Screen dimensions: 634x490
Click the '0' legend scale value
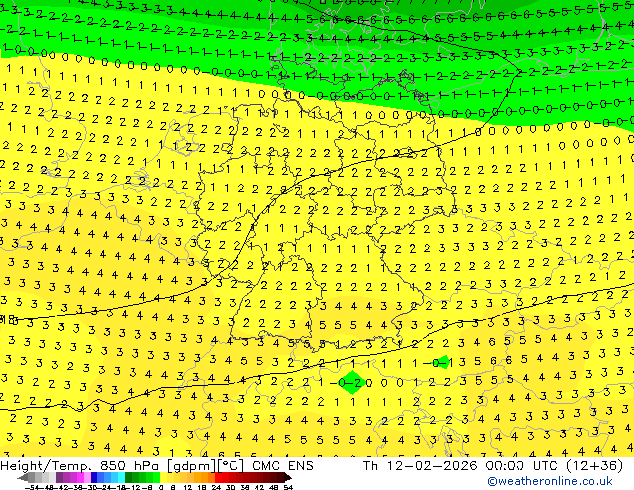click(161, 488)
